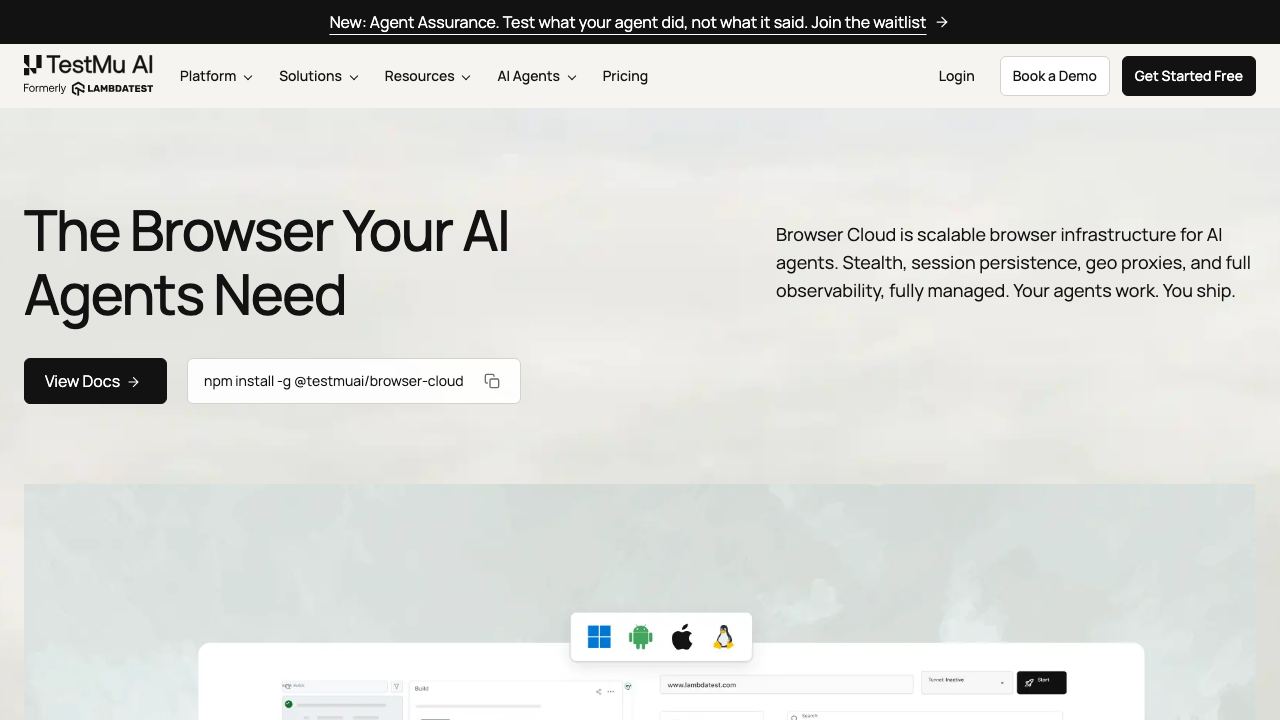
Task: Open the Resources dropdown
Action: 427,76
